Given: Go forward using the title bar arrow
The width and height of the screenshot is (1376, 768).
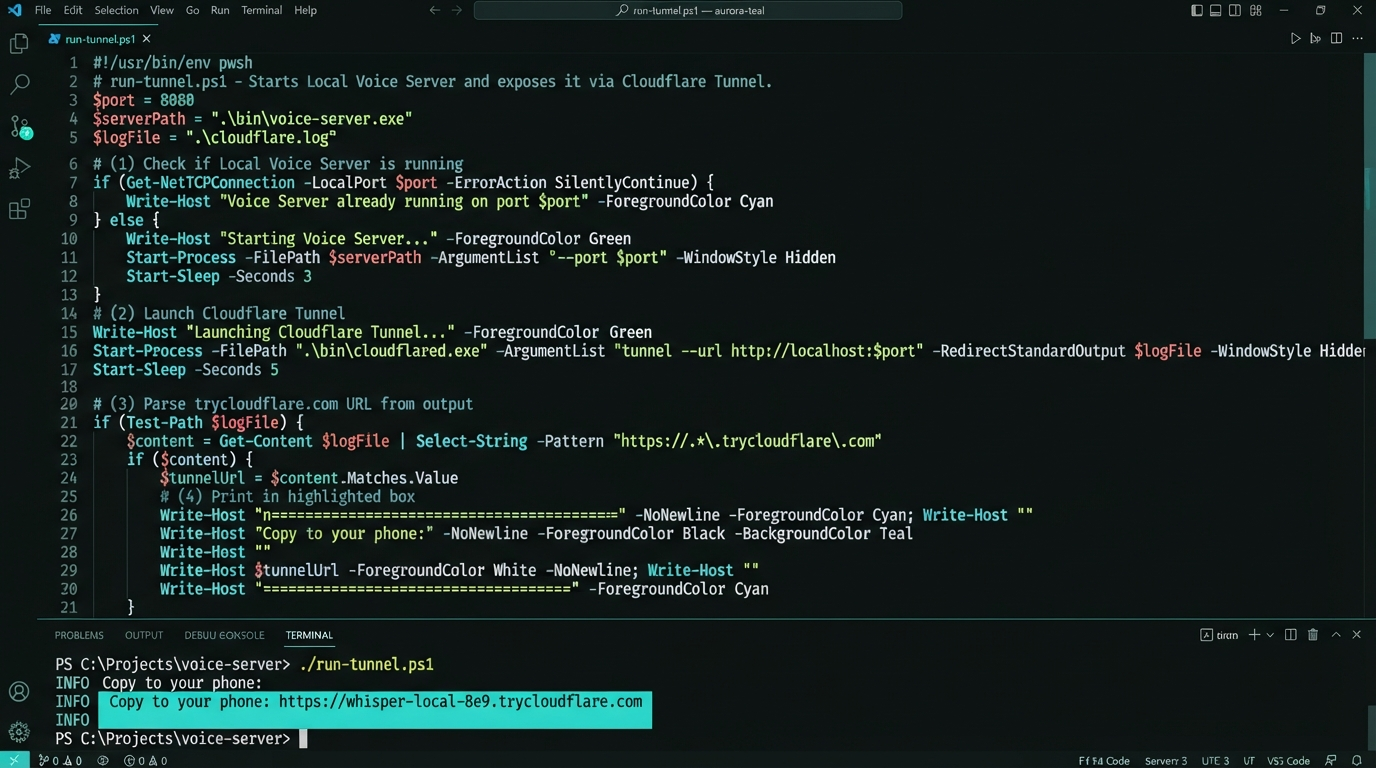Looking at the screenshot, I should [457, 10].
